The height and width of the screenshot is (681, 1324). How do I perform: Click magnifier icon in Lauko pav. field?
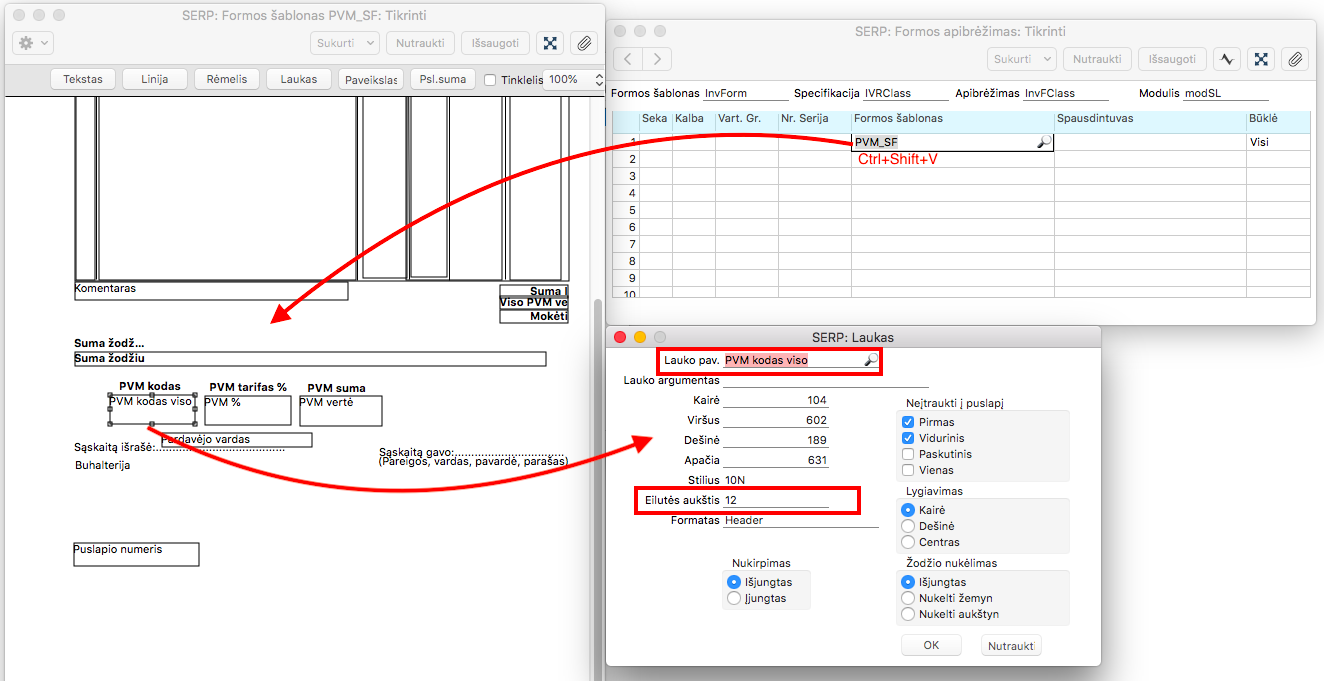coord(871,360)
